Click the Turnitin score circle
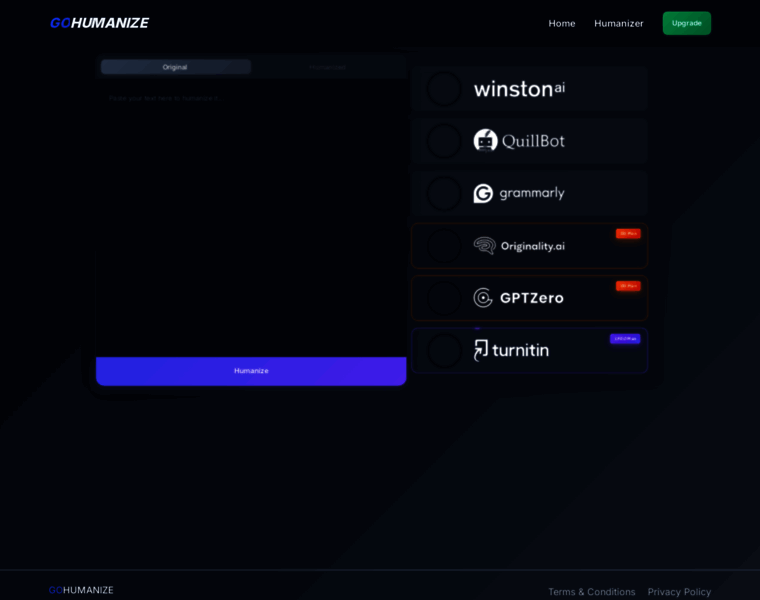This screenshot has width=760, height=600. [x=444, y=350]
